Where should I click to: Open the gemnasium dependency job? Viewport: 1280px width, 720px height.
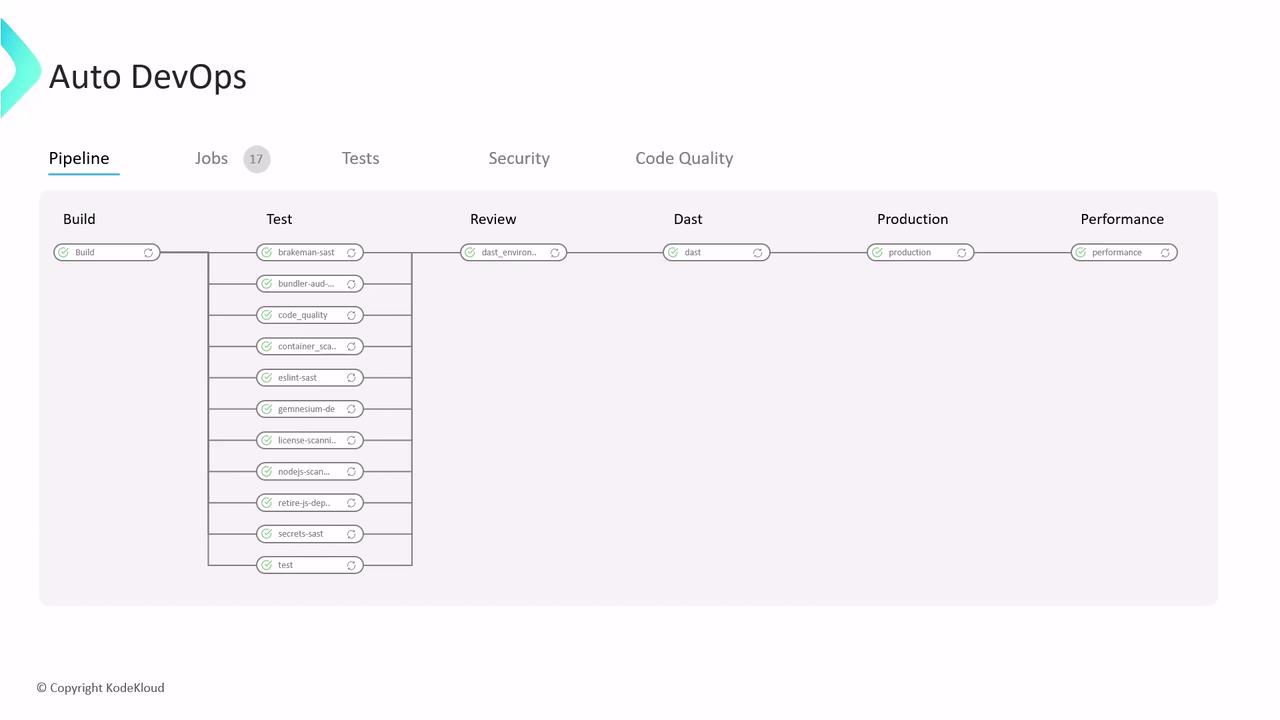coord(306,409)
